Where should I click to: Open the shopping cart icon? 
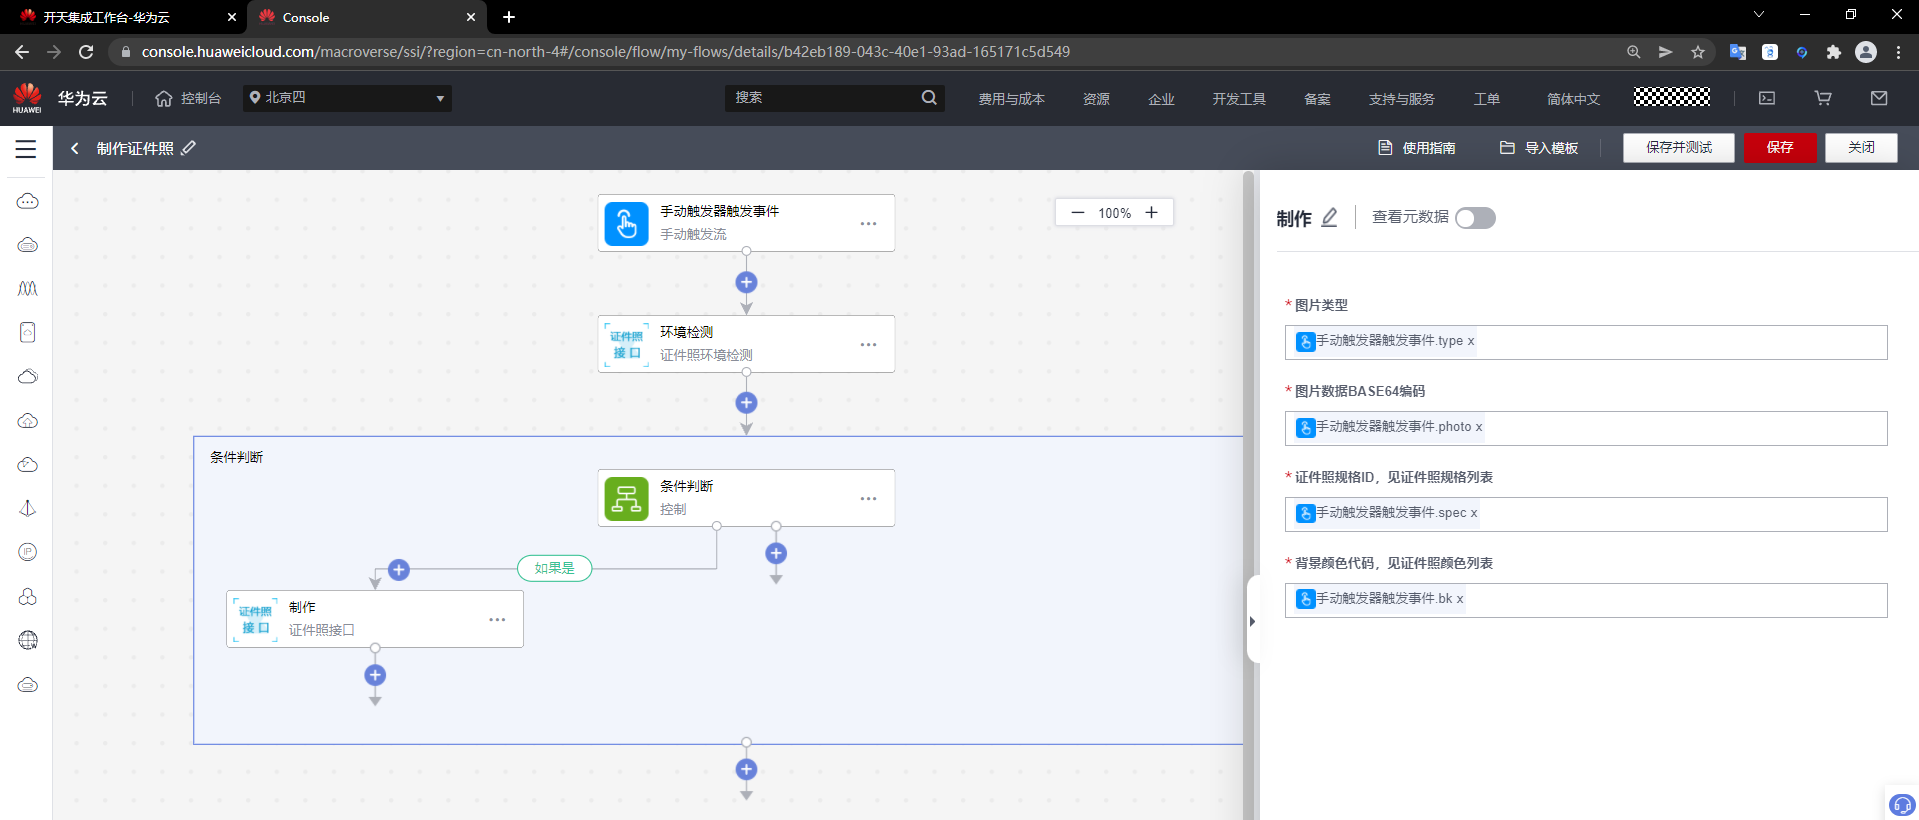coord(1823,98)
